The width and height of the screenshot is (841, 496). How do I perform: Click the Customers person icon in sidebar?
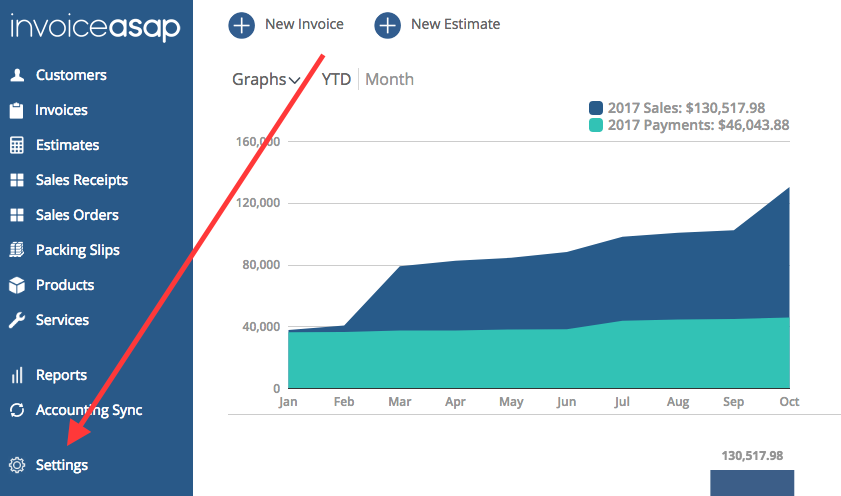pyautogui.click(x=16, y=75)
